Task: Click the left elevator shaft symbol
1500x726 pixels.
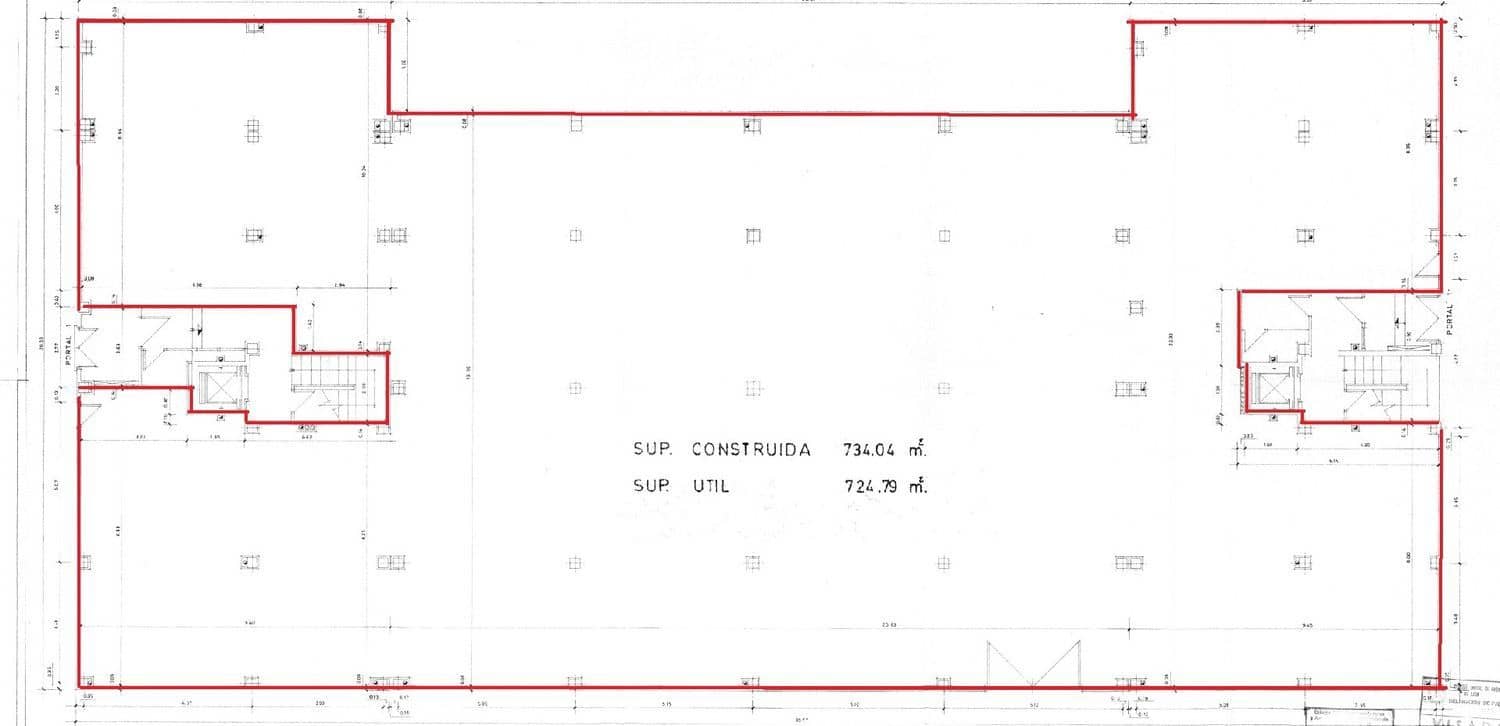Action: tap(219, 385)
